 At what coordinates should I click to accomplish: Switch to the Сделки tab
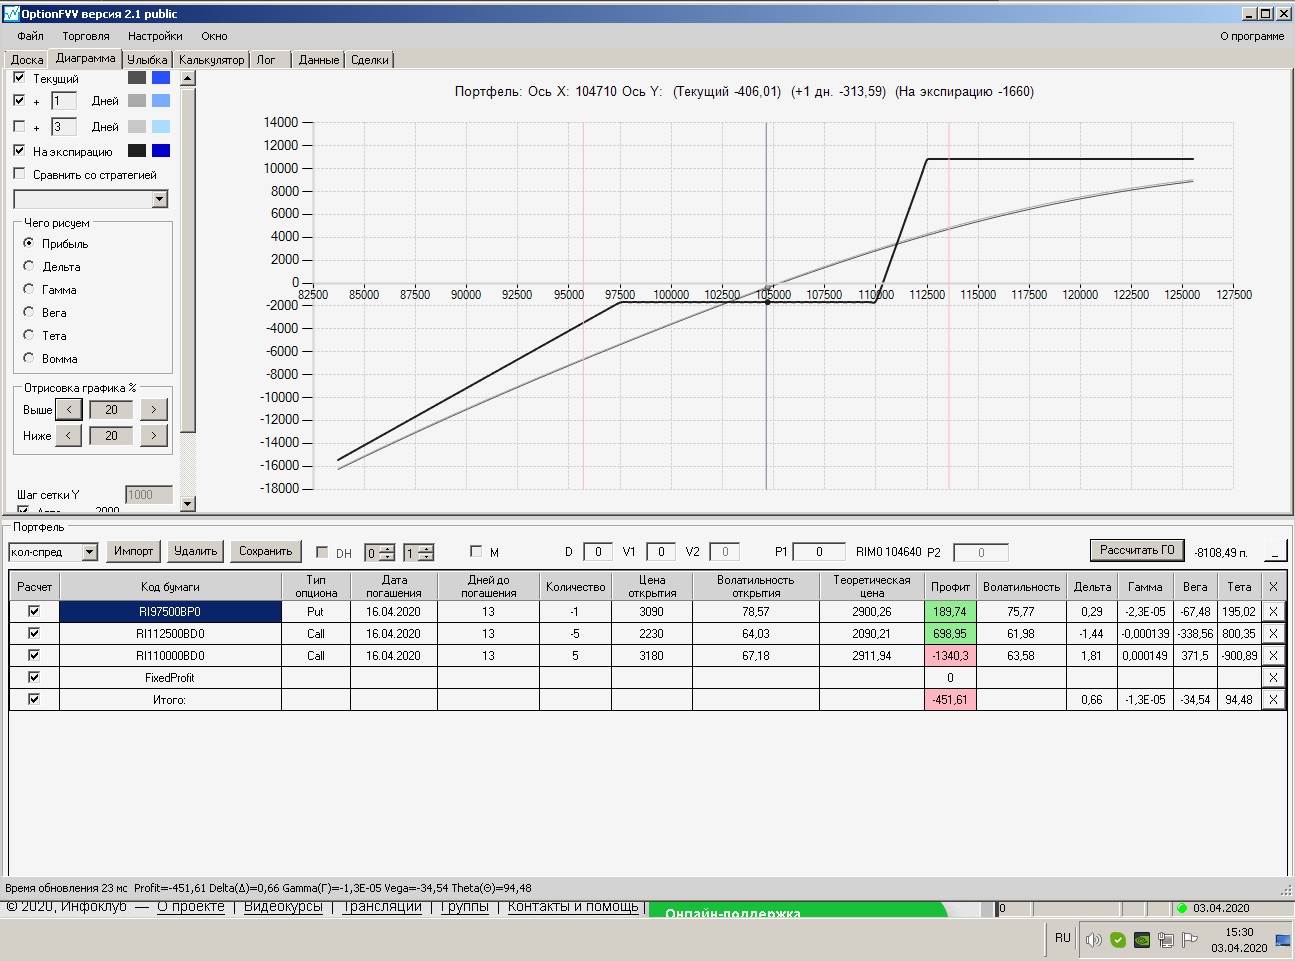(x=370, y=60)
